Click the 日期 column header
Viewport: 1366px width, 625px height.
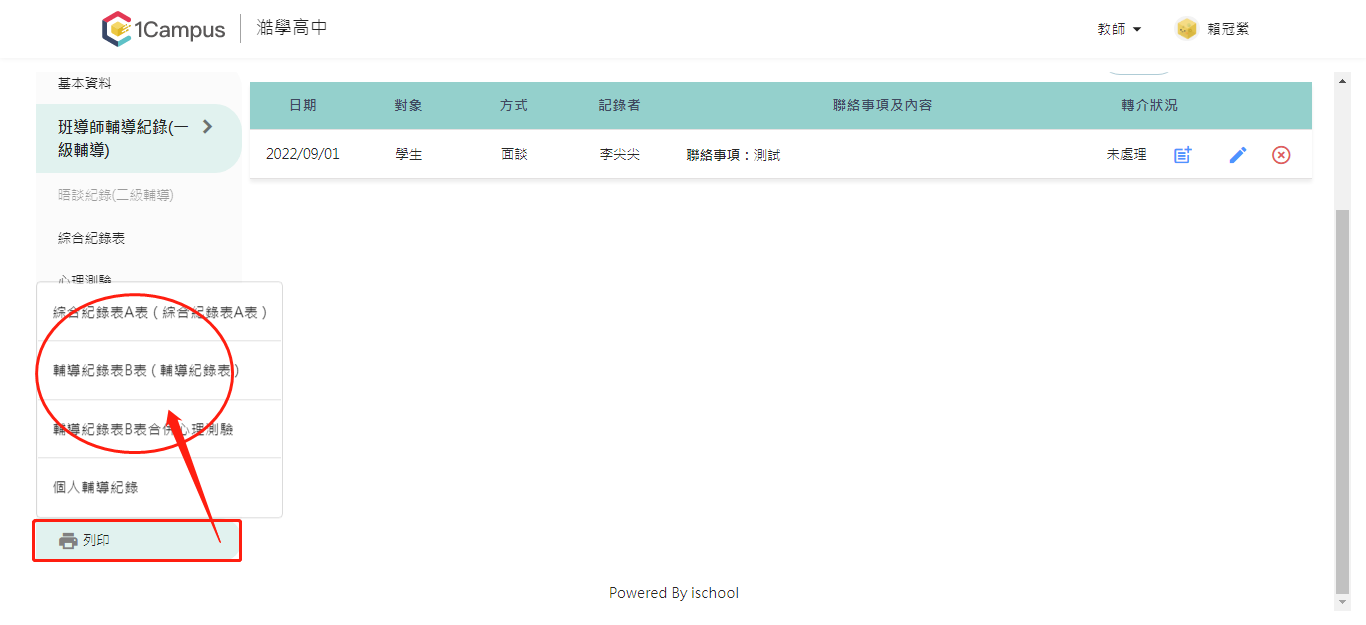pos(303,105)
